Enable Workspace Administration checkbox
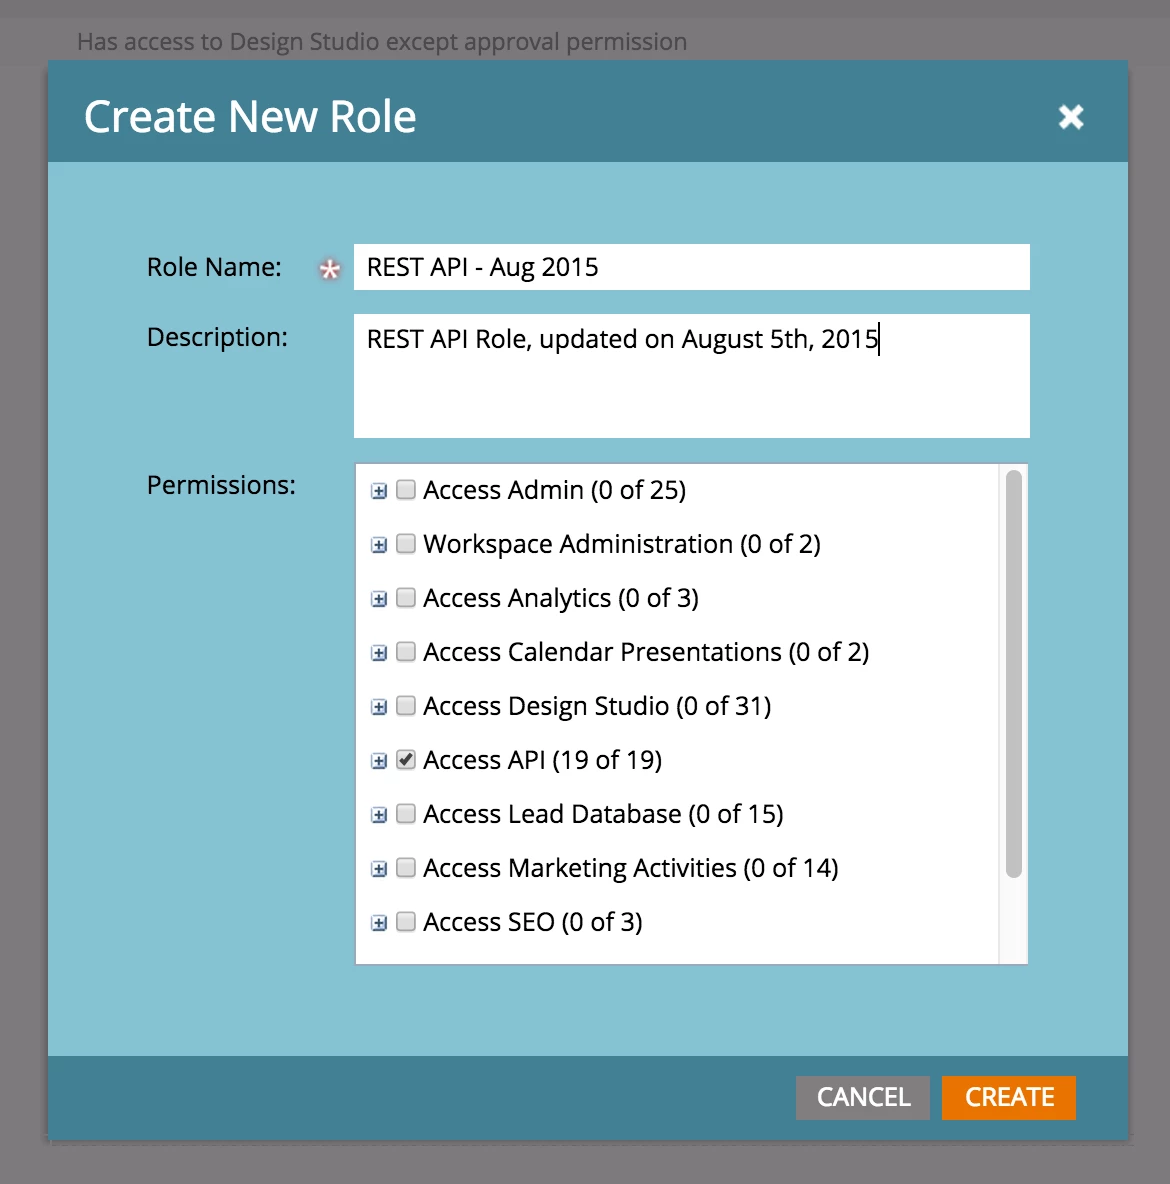The height and width of the screenshot is (1184, 1170). [406, 543]
